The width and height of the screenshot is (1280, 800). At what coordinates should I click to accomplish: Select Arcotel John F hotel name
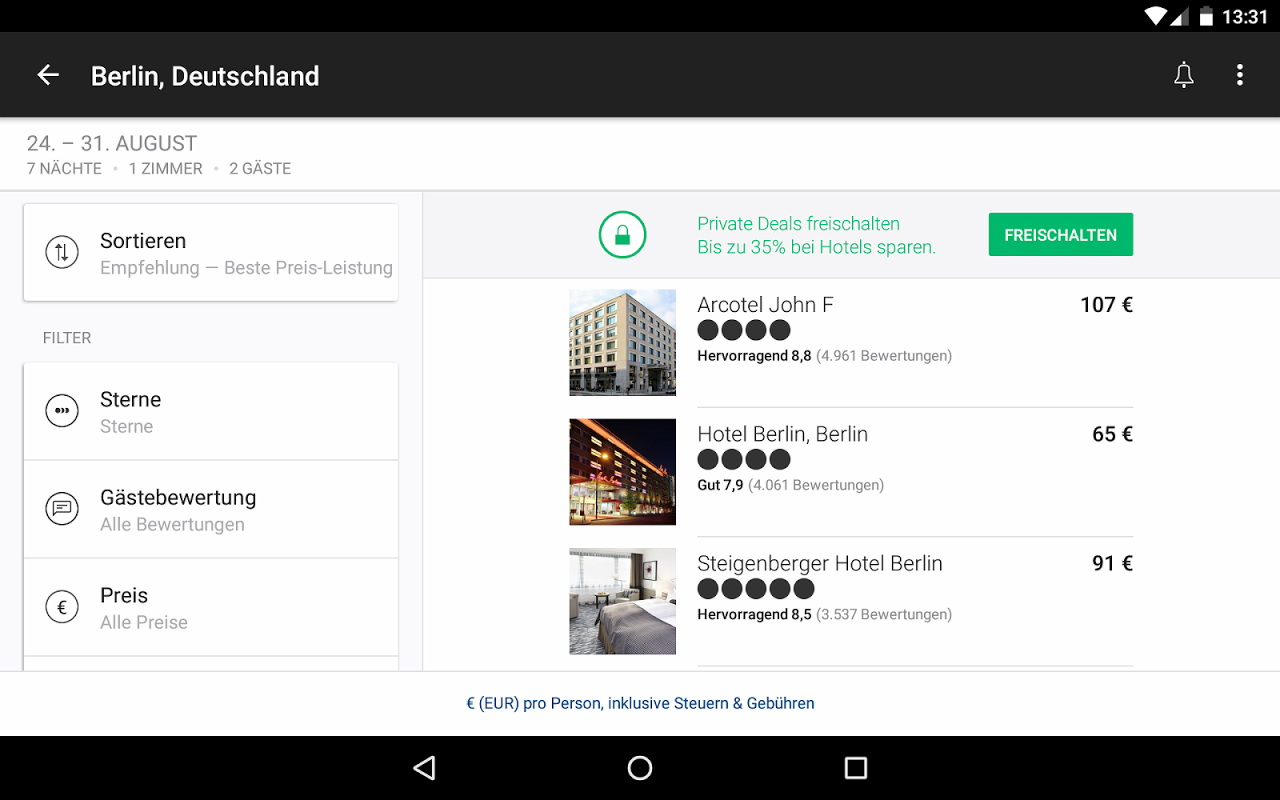coord(765,305)
